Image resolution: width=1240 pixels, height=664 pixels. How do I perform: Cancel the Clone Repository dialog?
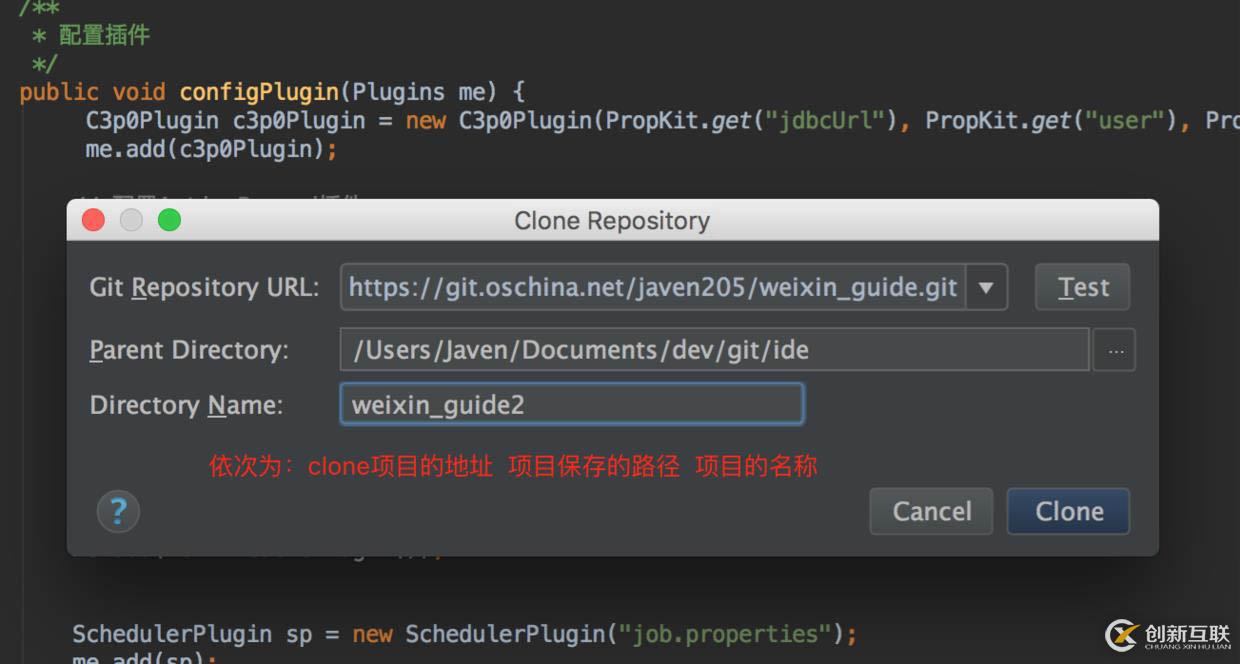(931, 512)
